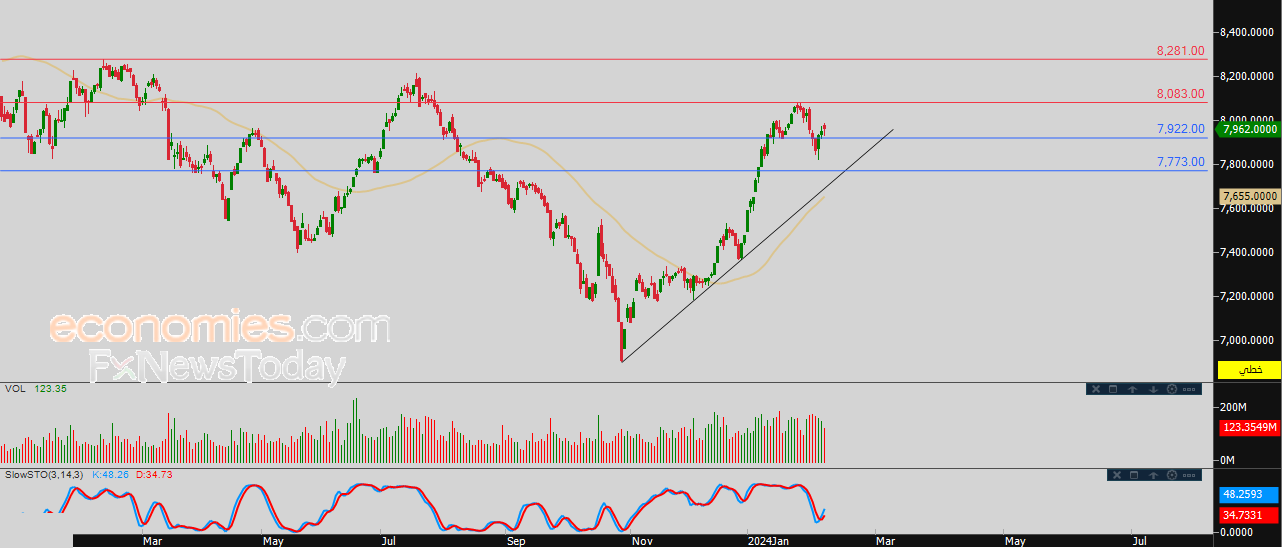The height and width of the screenshot is (548, 1282).
Task: Open VOL panel more options dots
Action: (x=1190, y=389)
